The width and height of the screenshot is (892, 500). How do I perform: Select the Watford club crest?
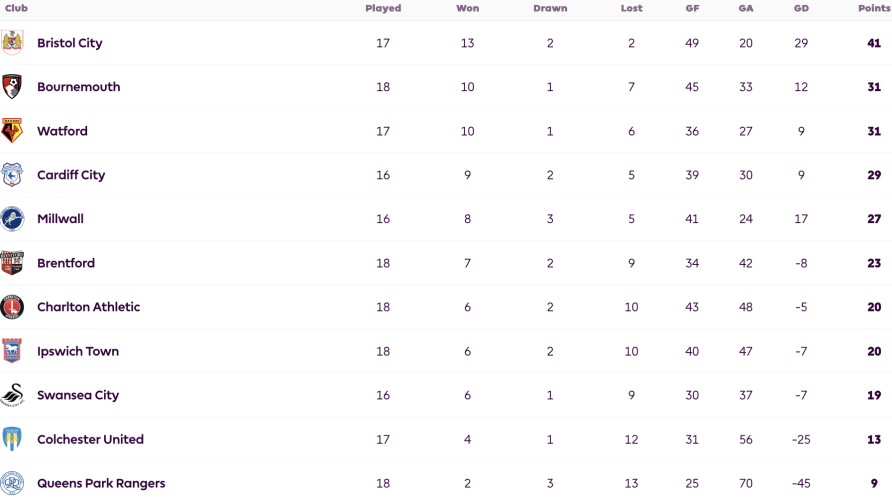12,131
